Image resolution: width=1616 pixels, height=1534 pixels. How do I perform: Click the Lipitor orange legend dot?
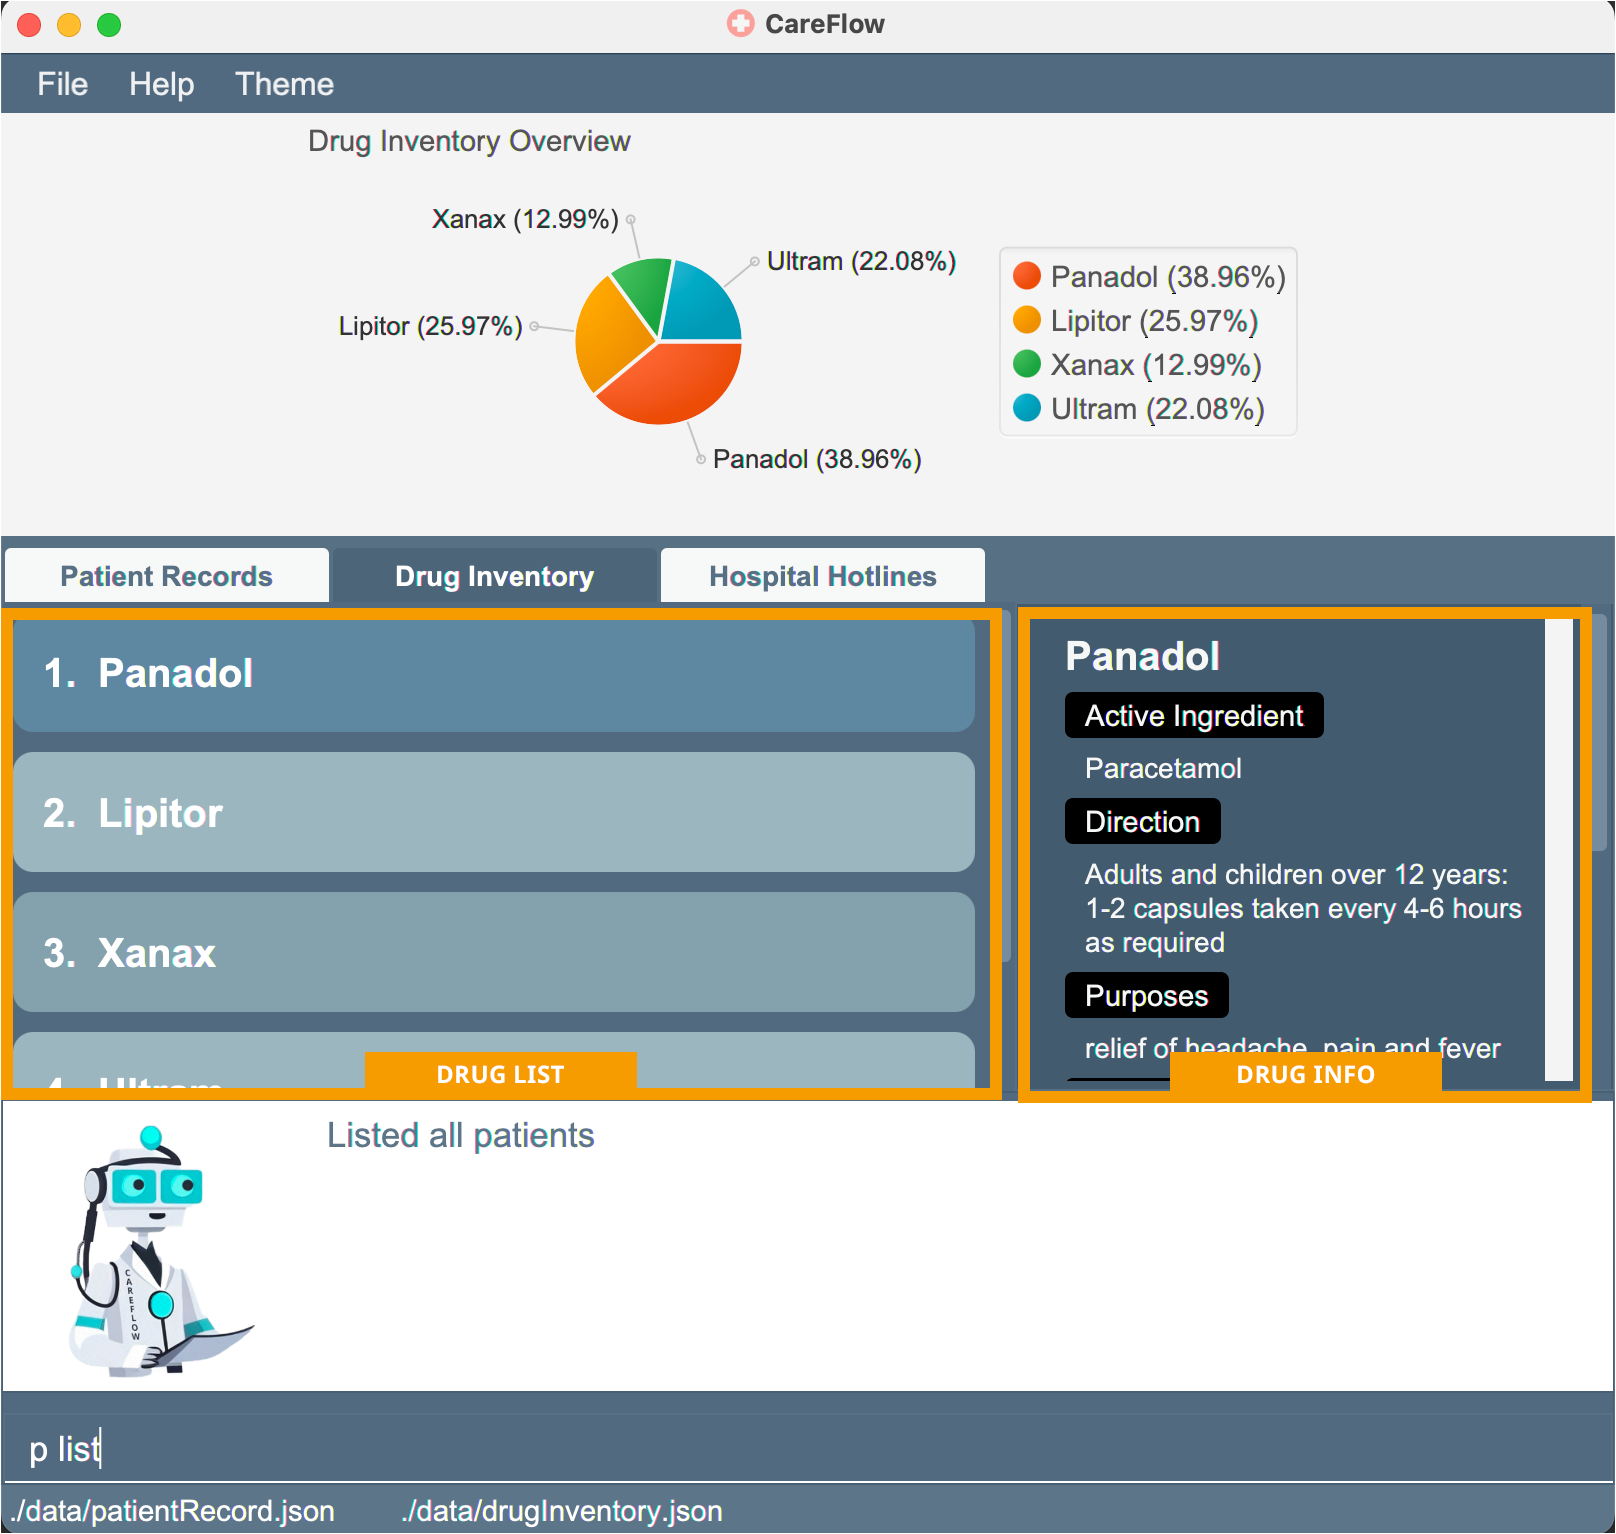1027,320
